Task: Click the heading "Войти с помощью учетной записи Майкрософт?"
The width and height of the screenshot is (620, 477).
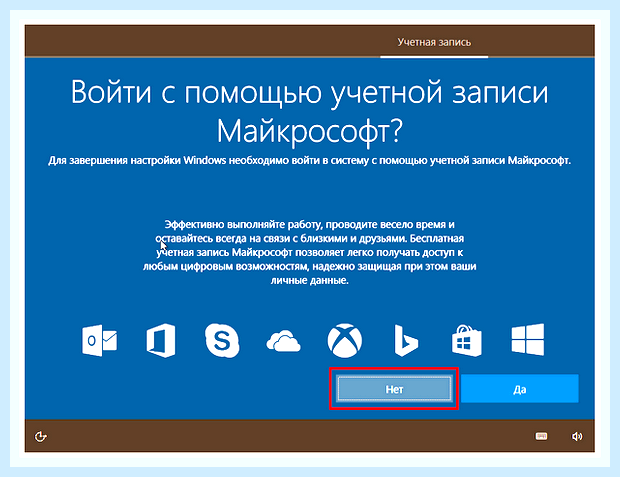Action: point(310,112)
